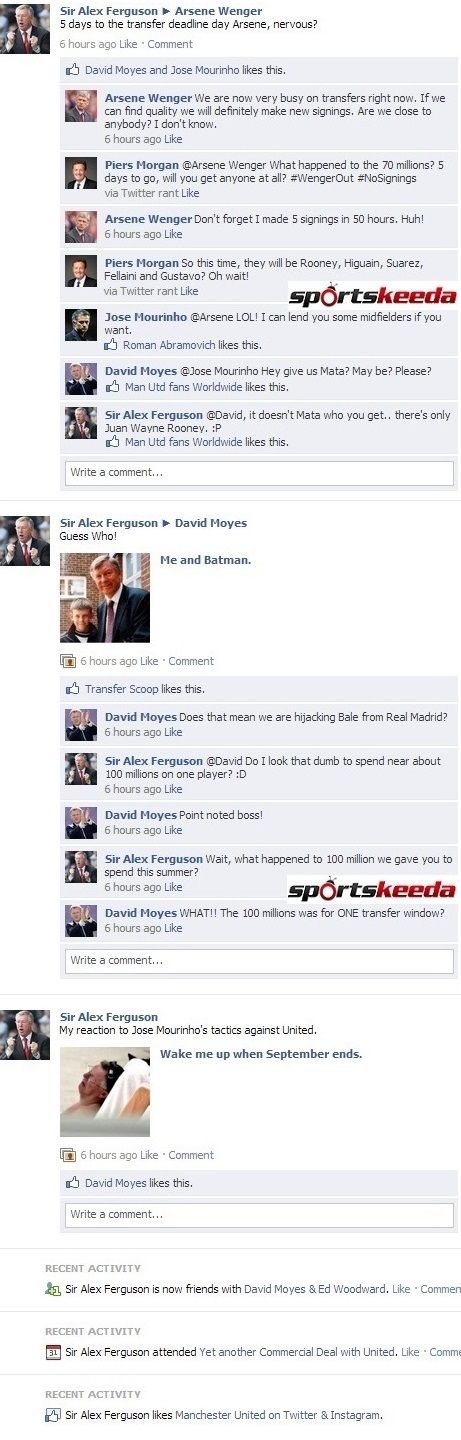This screenshot has width=461, height=1440.
Task: Click Piers Morgan's avatar on #WengerOut comment
Action: pos(81,172)
